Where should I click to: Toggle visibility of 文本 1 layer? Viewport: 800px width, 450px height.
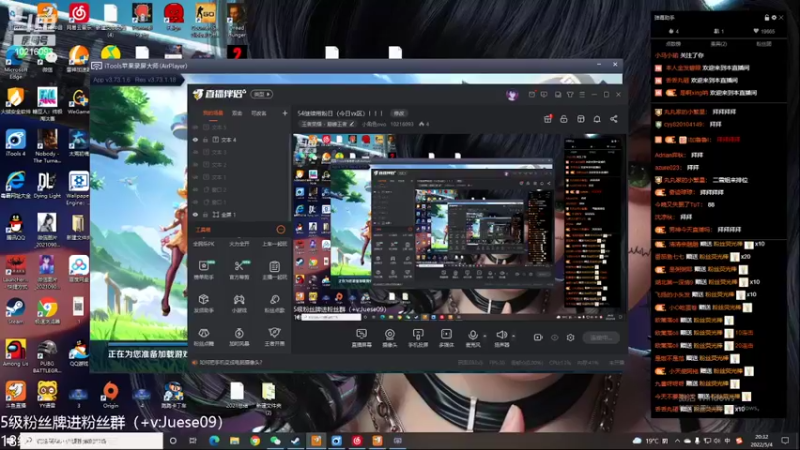[x=195, y=177]
